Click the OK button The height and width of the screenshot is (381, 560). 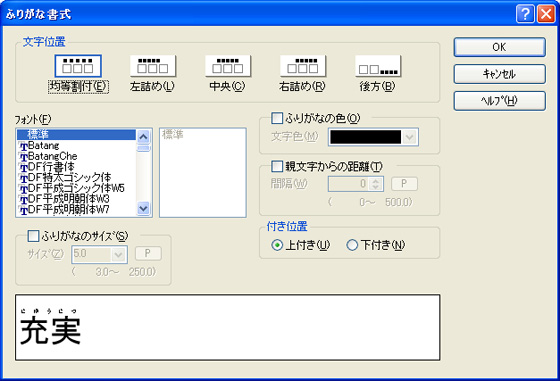500,47
